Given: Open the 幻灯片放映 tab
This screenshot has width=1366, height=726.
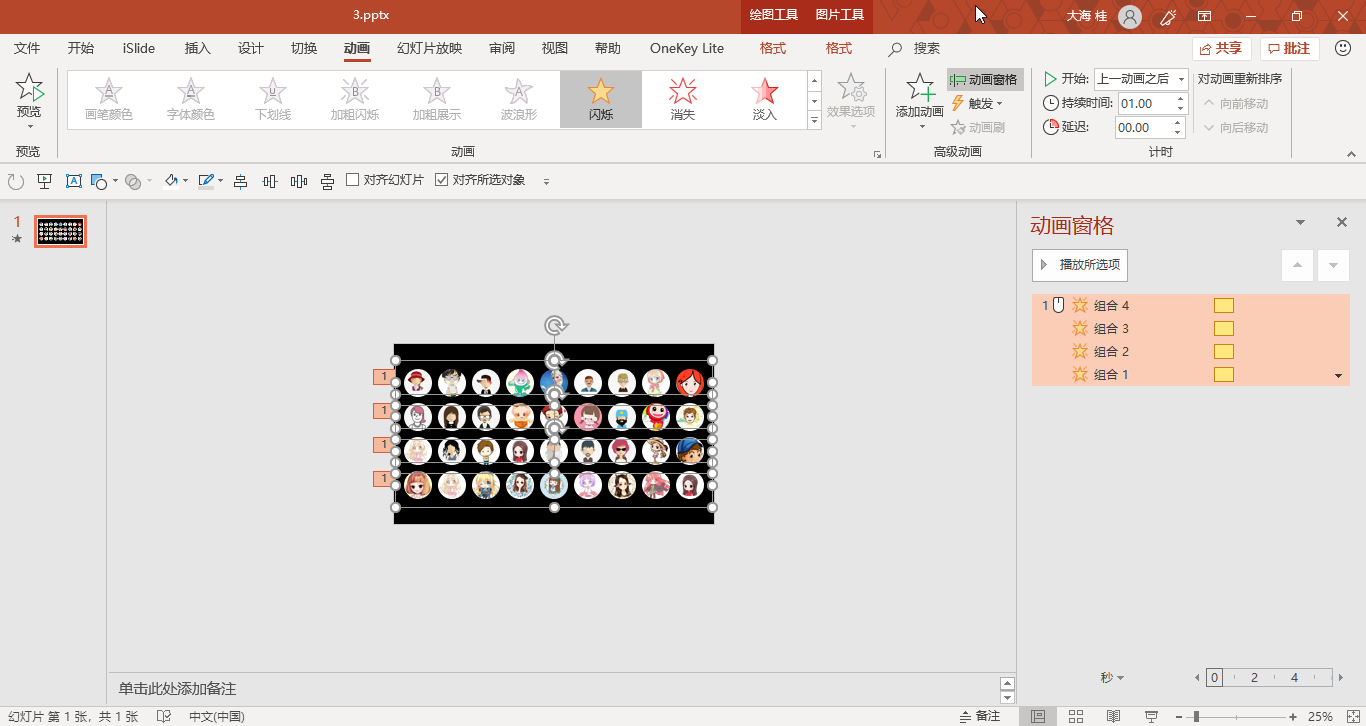Looking at the screenshot, I should coord(429,48).
